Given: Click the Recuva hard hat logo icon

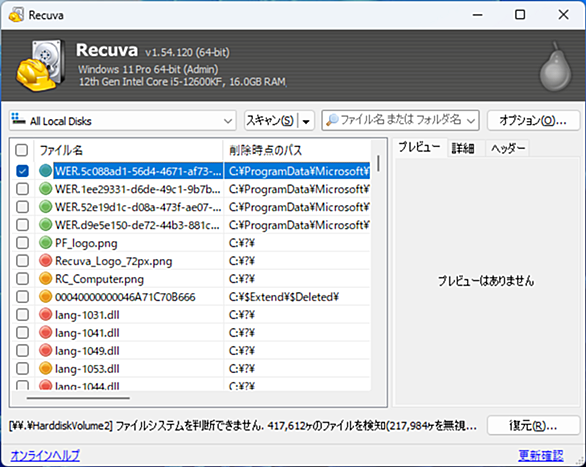Looking at the screenshot, I should point(40,66).
